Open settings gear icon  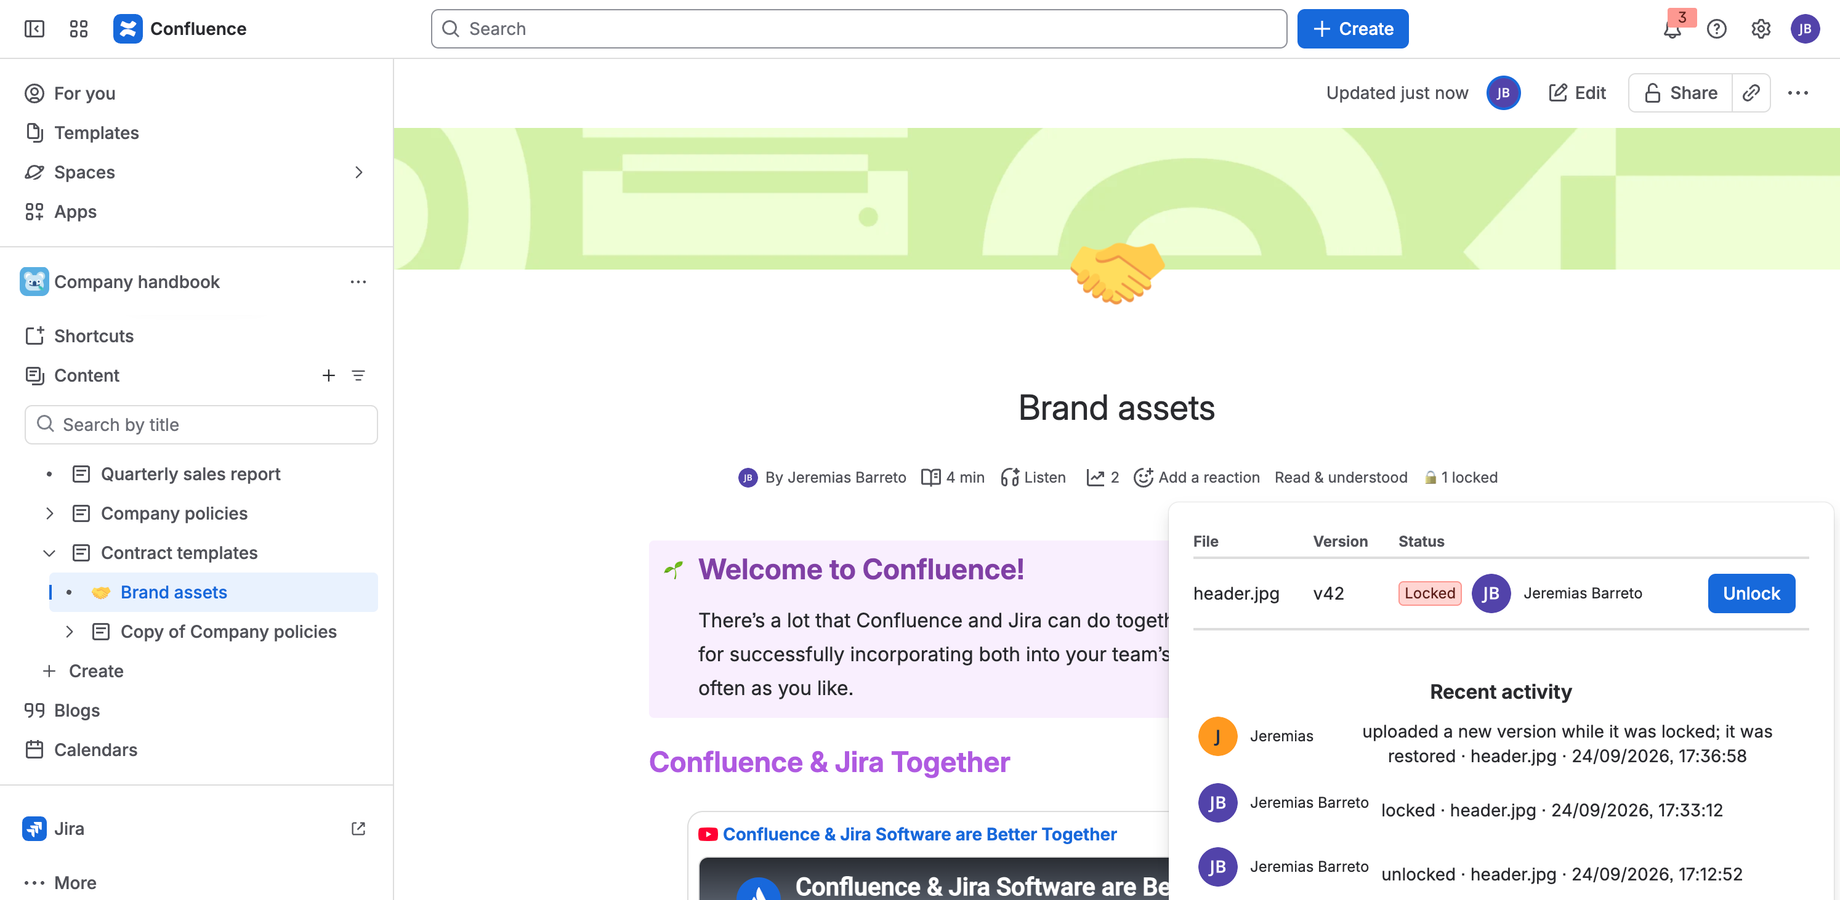[1761, 29]
